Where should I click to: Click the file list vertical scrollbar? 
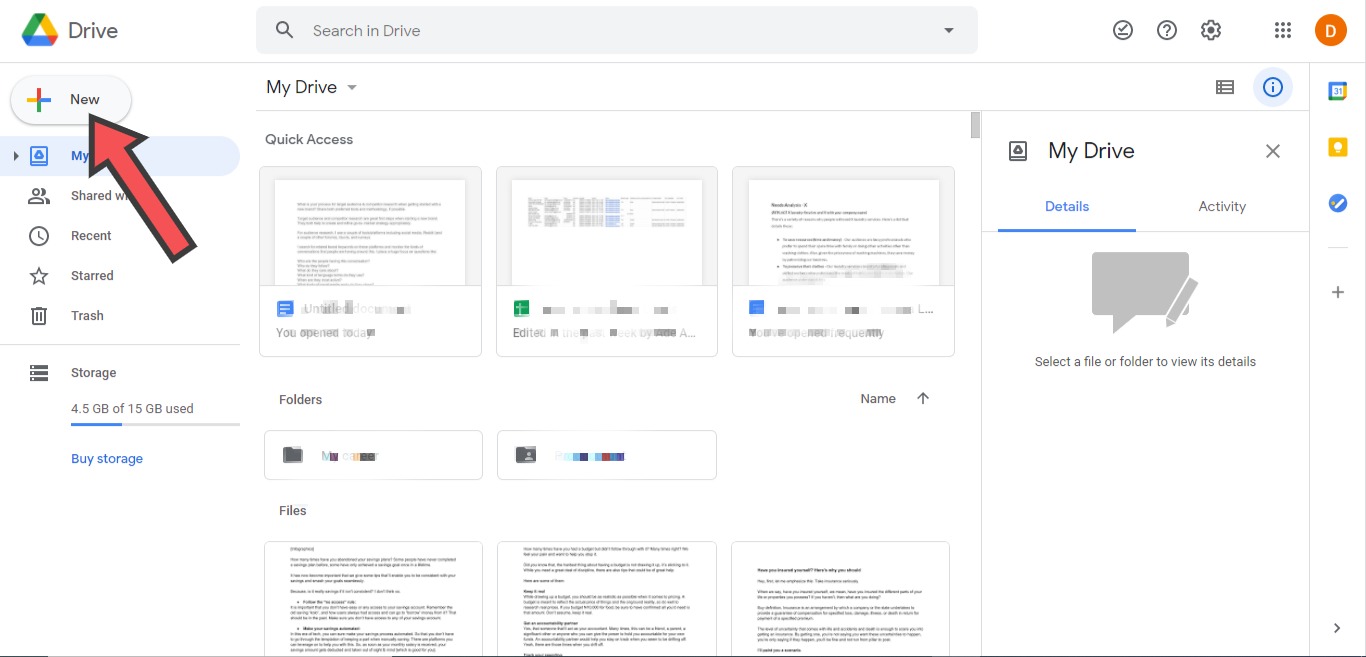(x=976, y=125)
